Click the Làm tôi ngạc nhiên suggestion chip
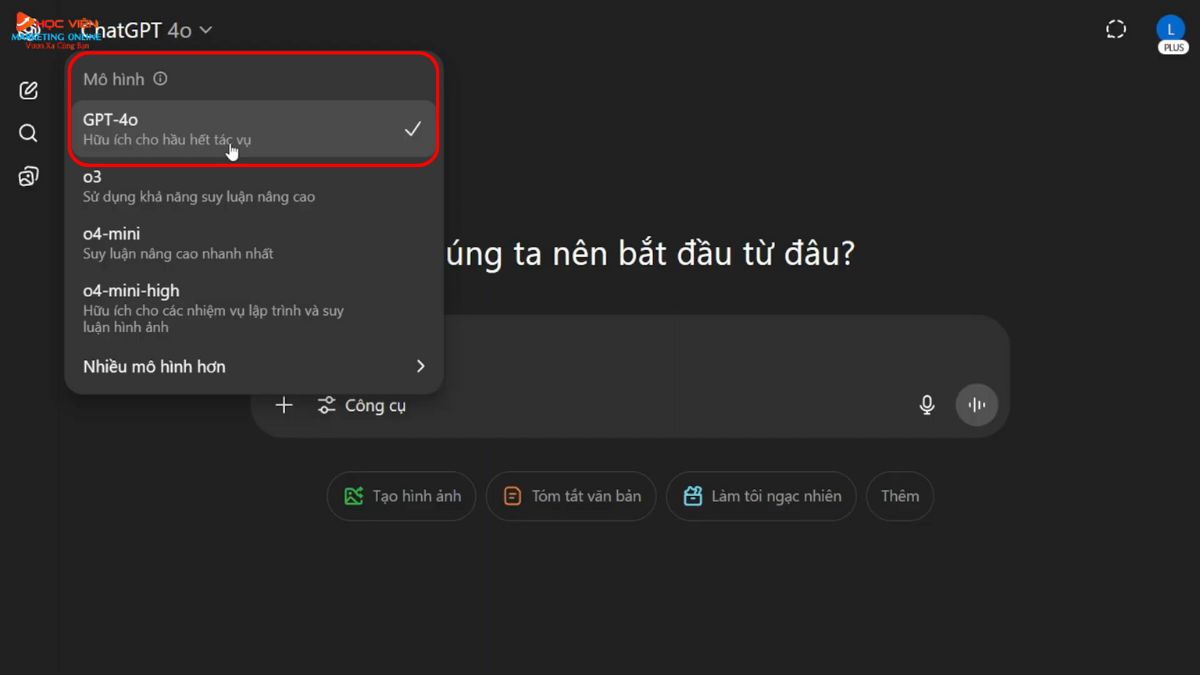Screen dimensions: 1200x675 761,496
